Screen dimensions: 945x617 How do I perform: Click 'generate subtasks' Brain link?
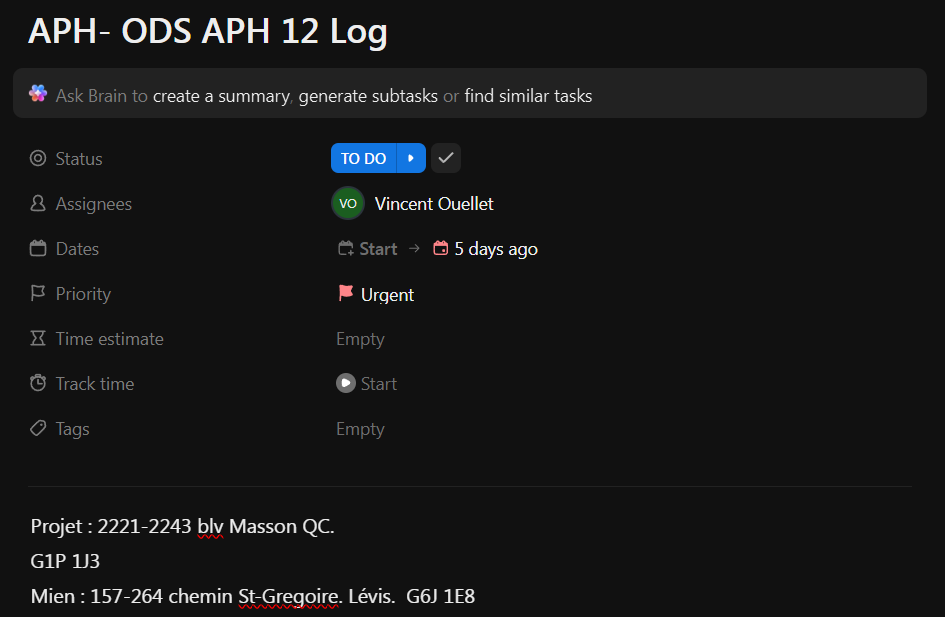[x=368, y=97]
